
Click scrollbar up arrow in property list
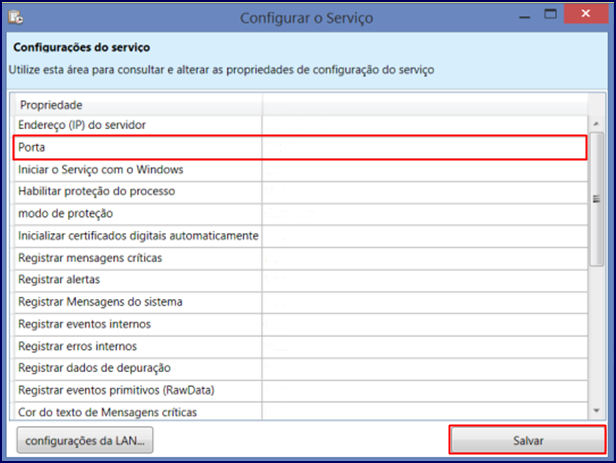point(596,124)
